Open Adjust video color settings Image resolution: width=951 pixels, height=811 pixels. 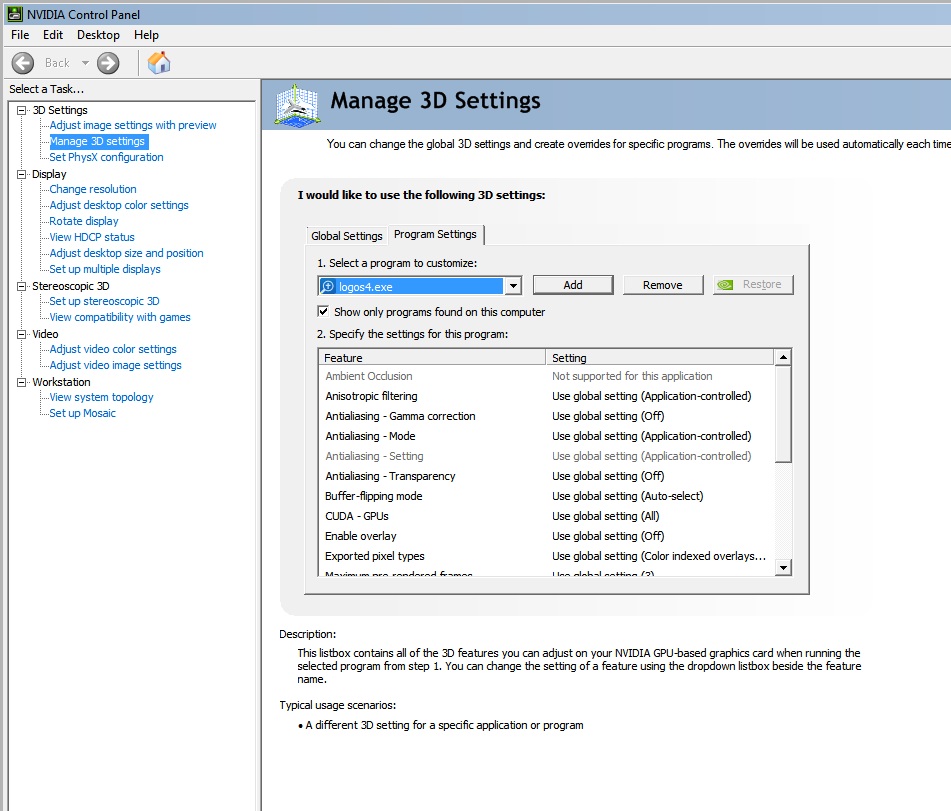coord(113,349)
